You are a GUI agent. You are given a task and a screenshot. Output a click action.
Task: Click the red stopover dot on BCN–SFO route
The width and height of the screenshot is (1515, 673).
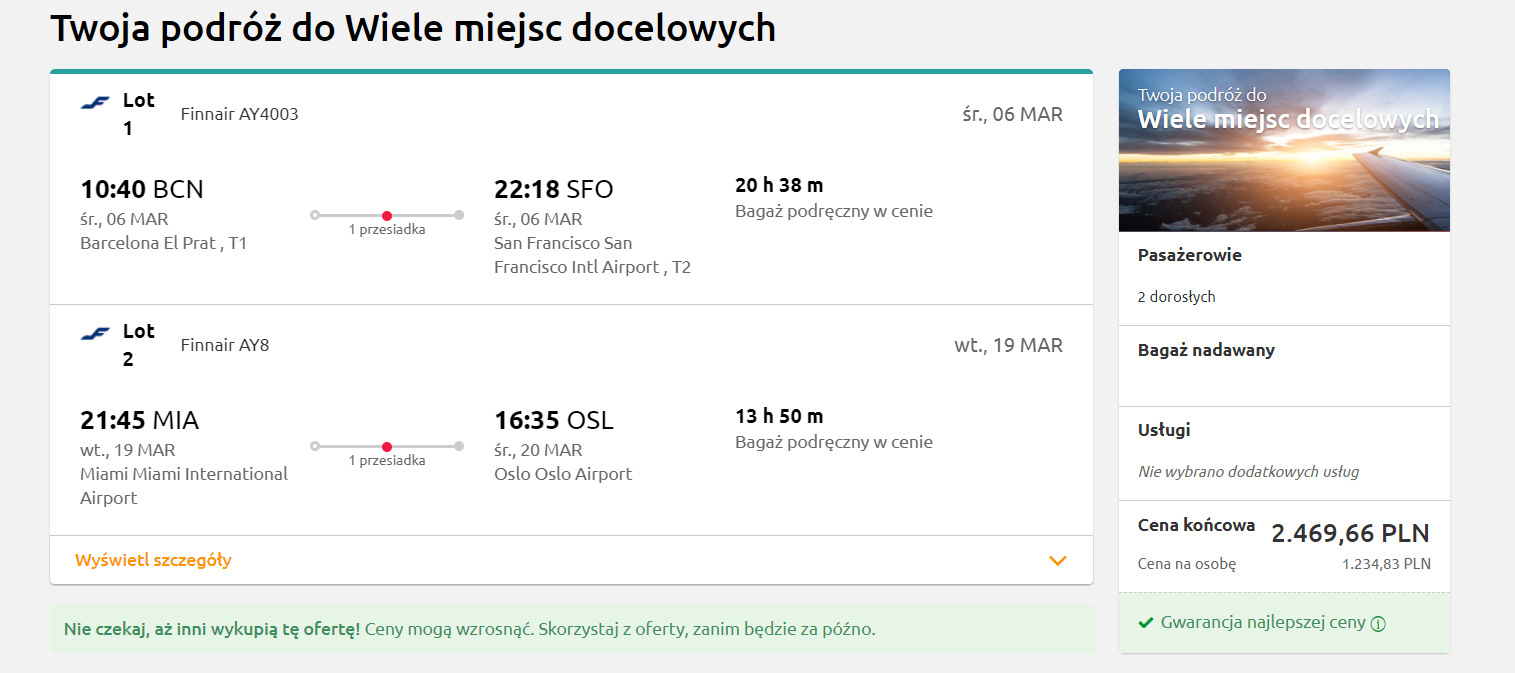[387, 215]
